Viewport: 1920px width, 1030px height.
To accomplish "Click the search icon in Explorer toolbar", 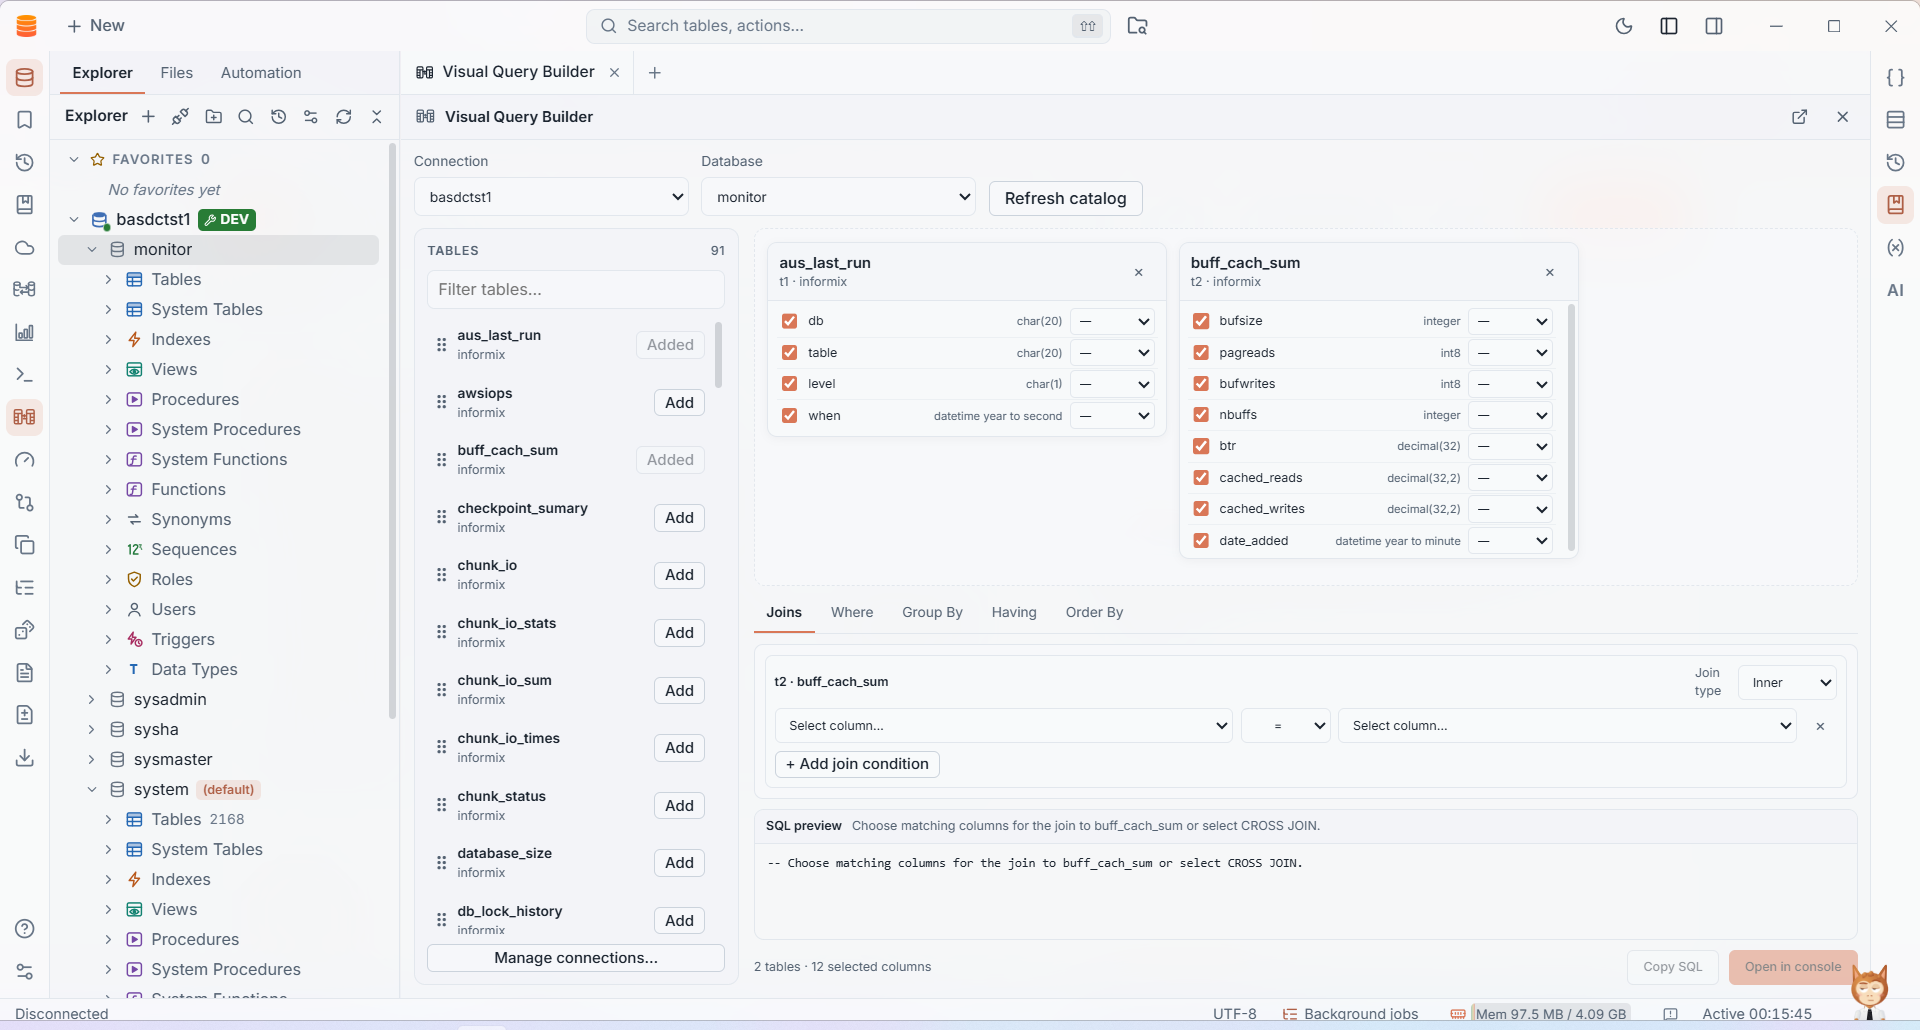I will pyautogui.click(x=246, y=117).
